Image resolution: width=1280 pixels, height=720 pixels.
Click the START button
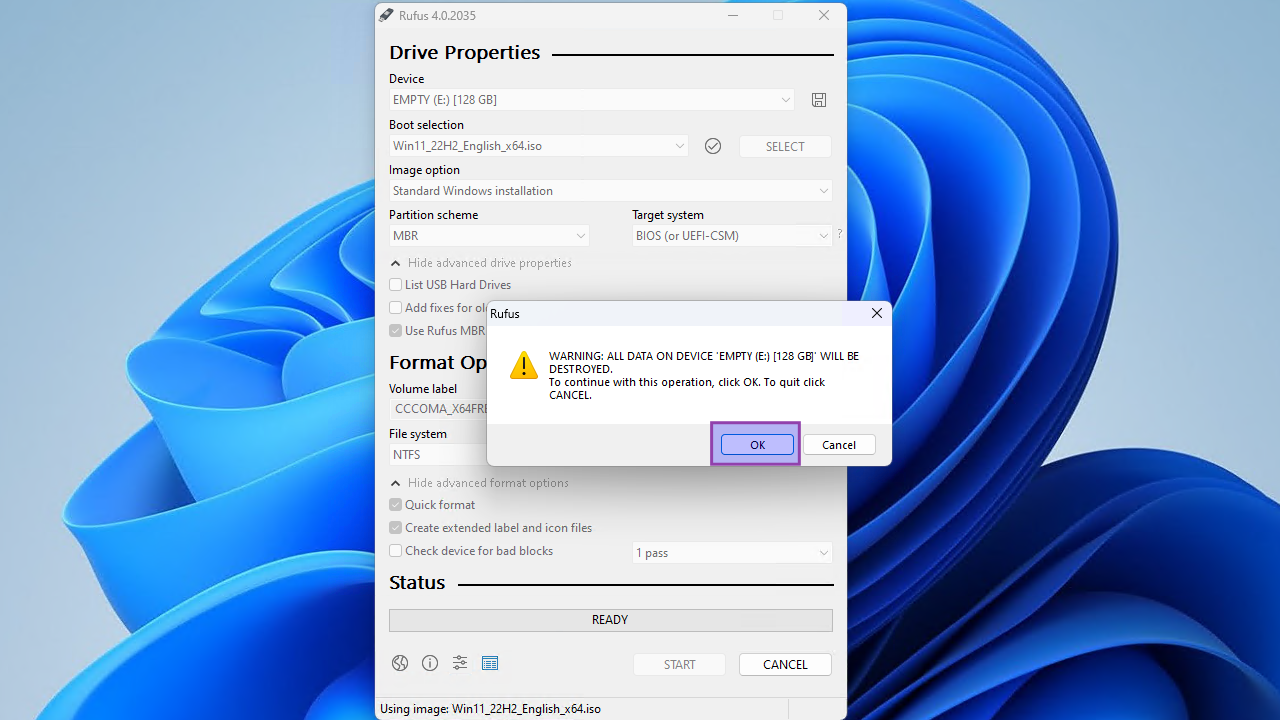[679, 665]
